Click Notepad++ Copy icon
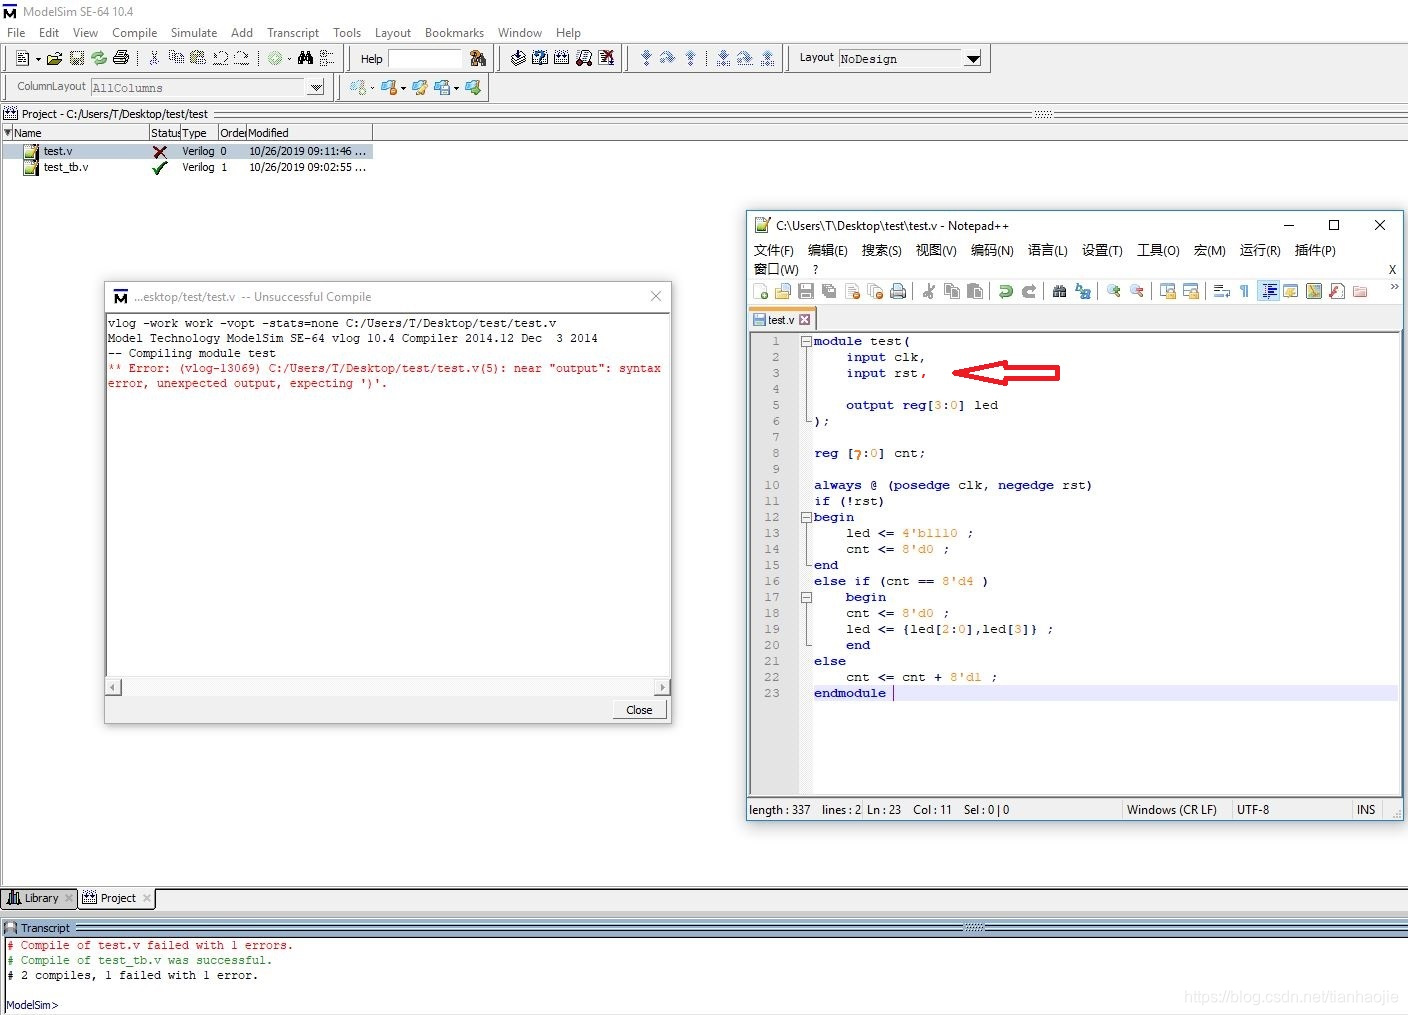Screen dimensions: 1408x1015 tap(952, 291)
